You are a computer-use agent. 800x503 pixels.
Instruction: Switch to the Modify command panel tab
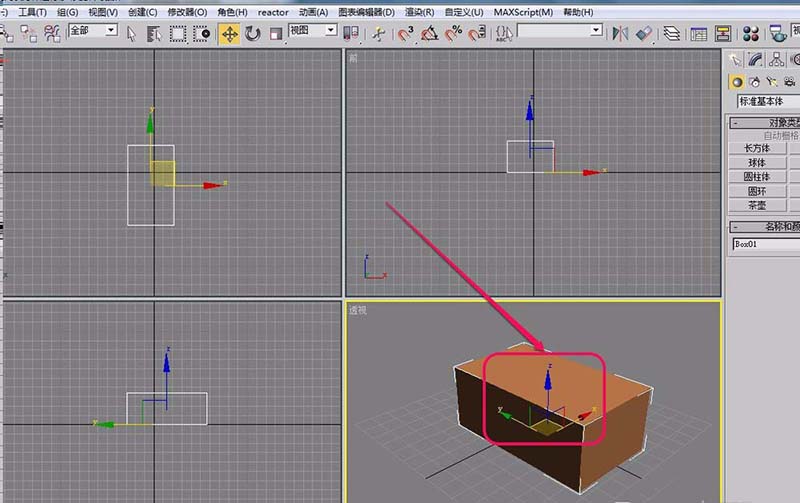756,60
